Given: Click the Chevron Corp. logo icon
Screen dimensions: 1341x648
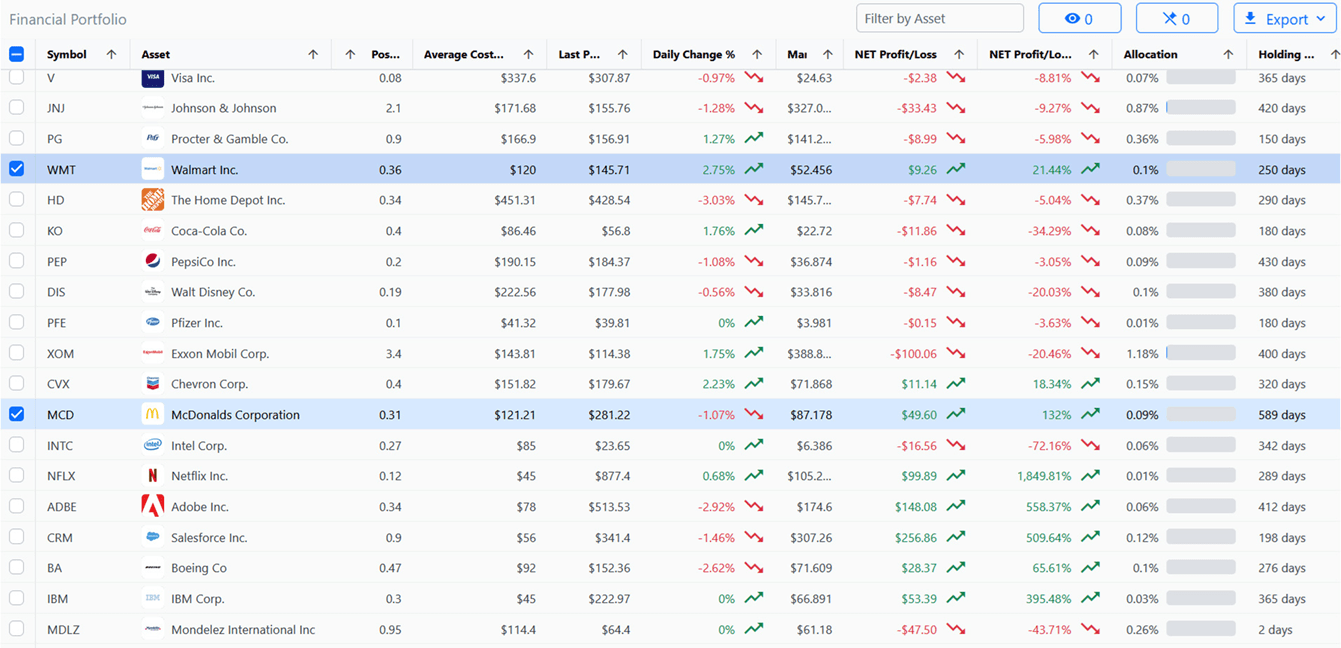Looking at the screenshot, I should pos(152,384).
